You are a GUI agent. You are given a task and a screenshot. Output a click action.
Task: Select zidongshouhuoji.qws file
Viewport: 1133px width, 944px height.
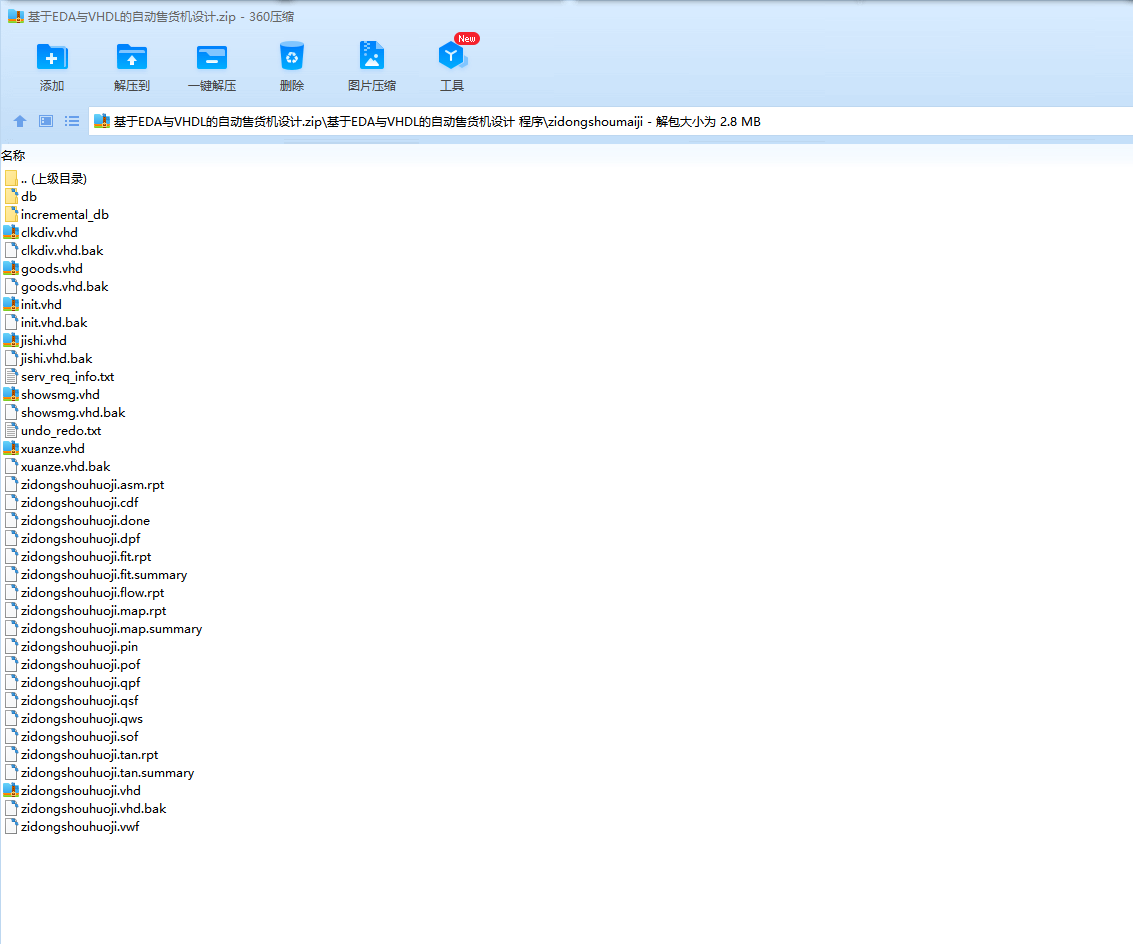click(74, 719)
